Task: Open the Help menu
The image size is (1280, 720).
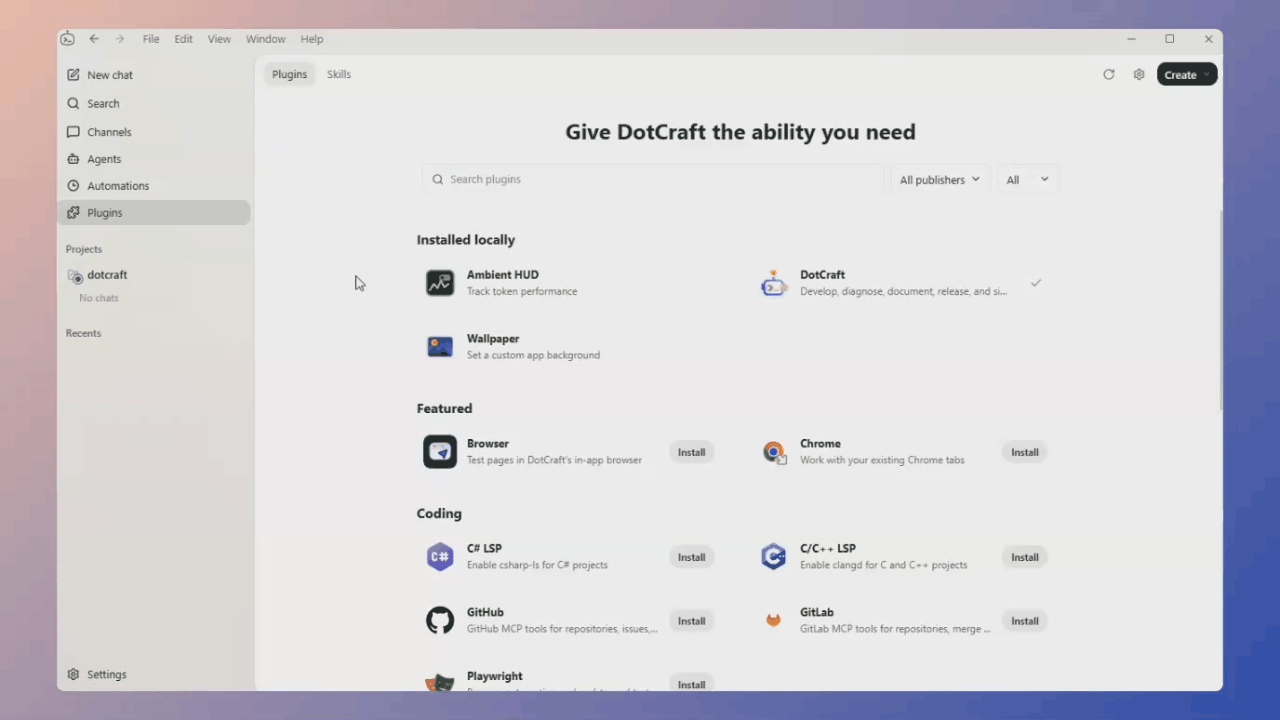Action: 312,39
